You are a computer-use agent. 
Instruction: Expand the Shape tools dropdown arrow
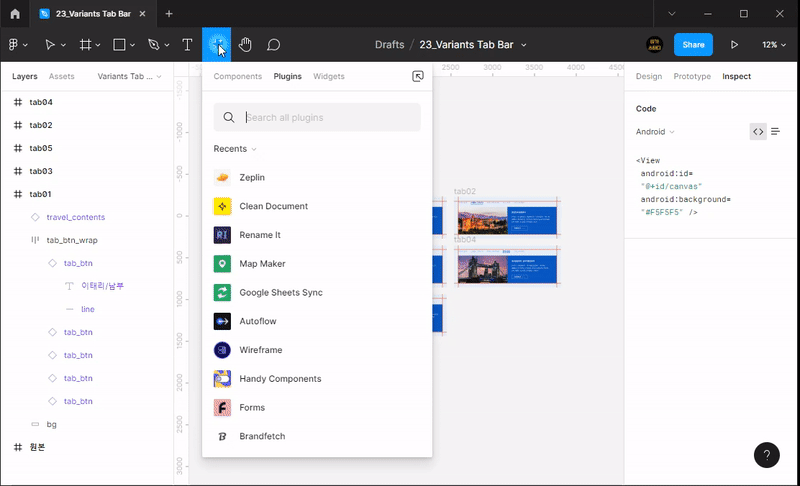132,45
